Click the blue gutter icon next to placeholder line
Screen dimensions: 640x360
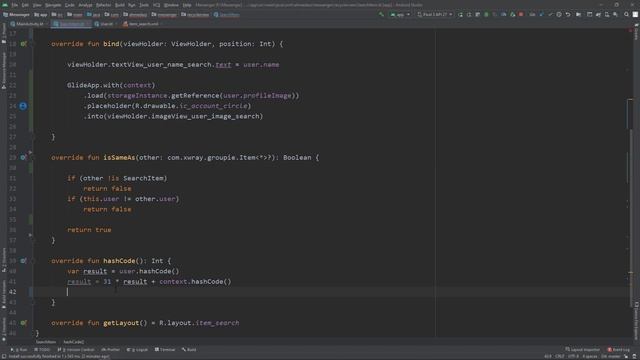coord(23,106)
